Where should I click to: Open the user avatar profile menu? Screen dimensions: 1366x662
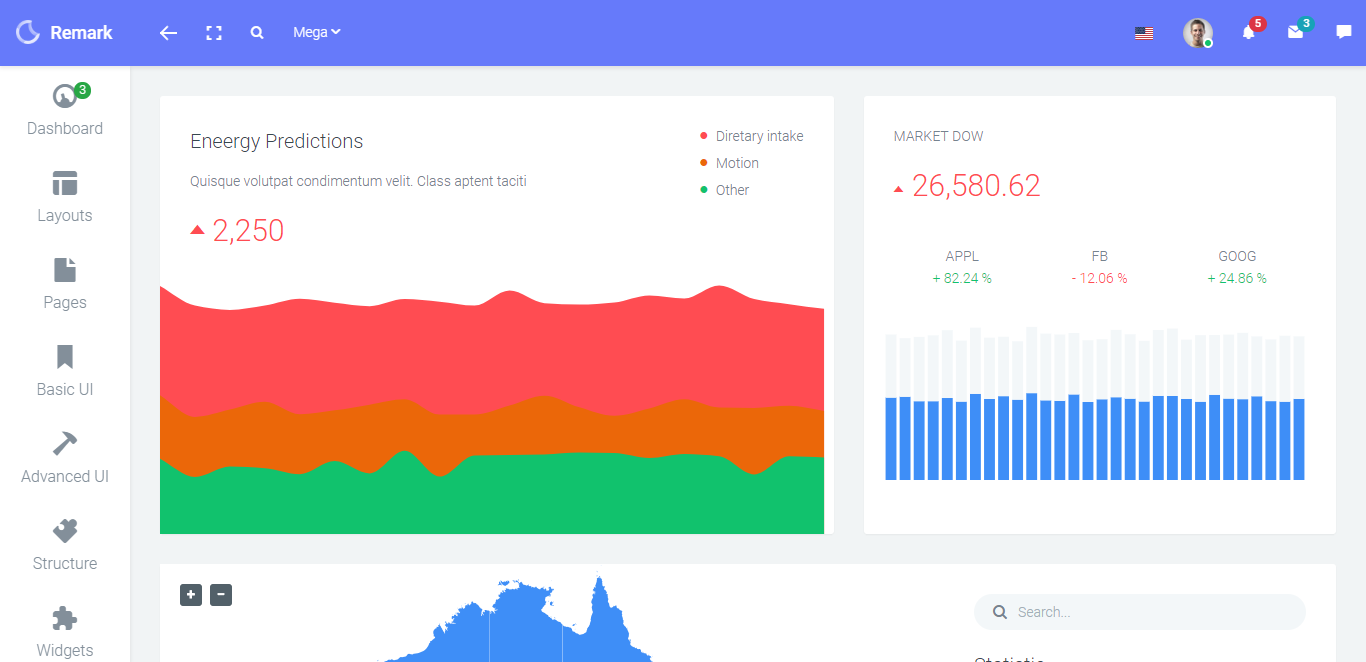pos(1197,33)
